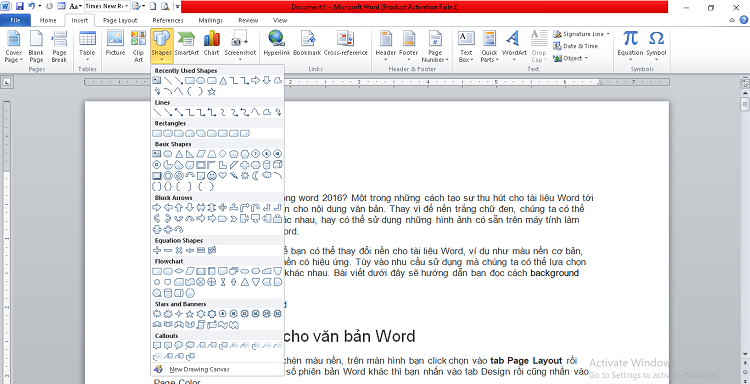Select the Smiley Face in Basic Shapes
Screen dimensions: 750x384
click(211, 176)
